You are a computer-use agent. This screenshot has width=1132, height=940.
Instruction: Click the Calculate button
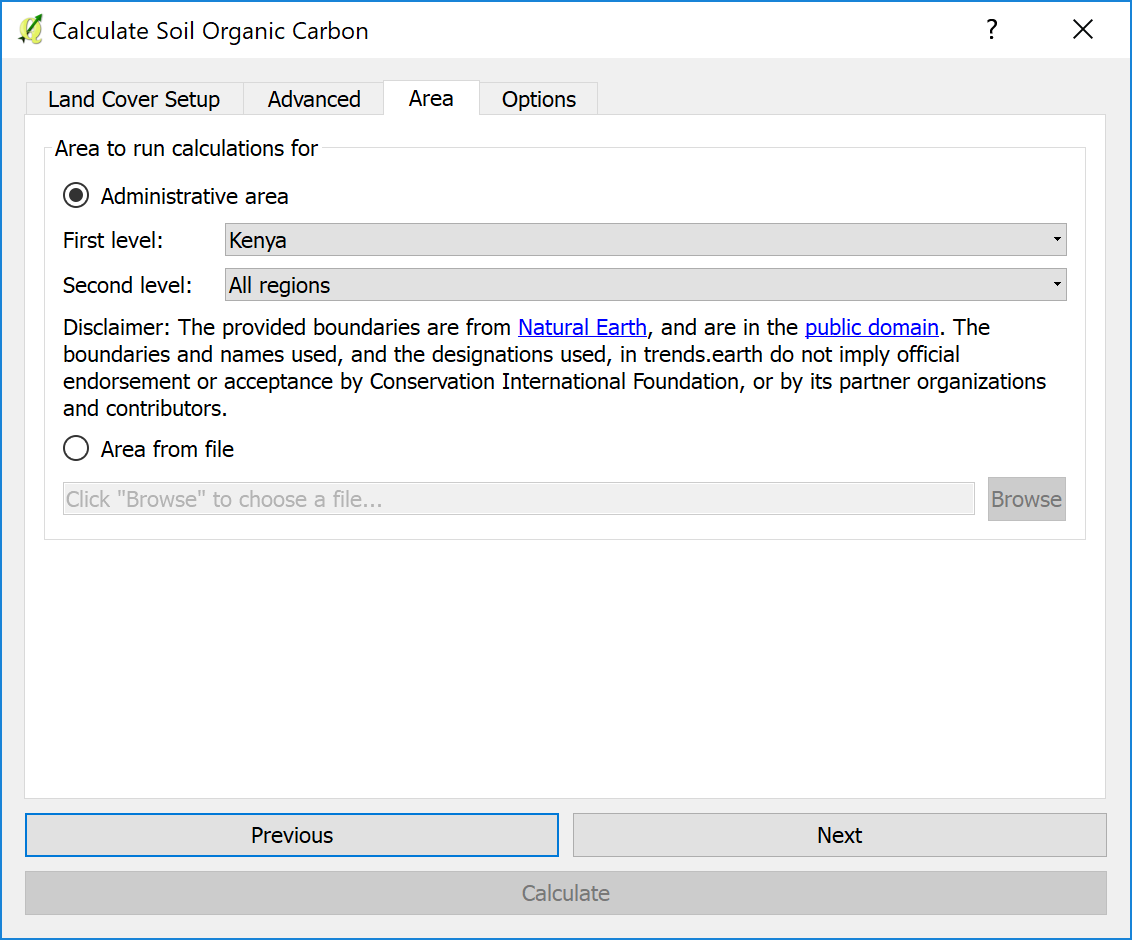click(x=565, y=893)
